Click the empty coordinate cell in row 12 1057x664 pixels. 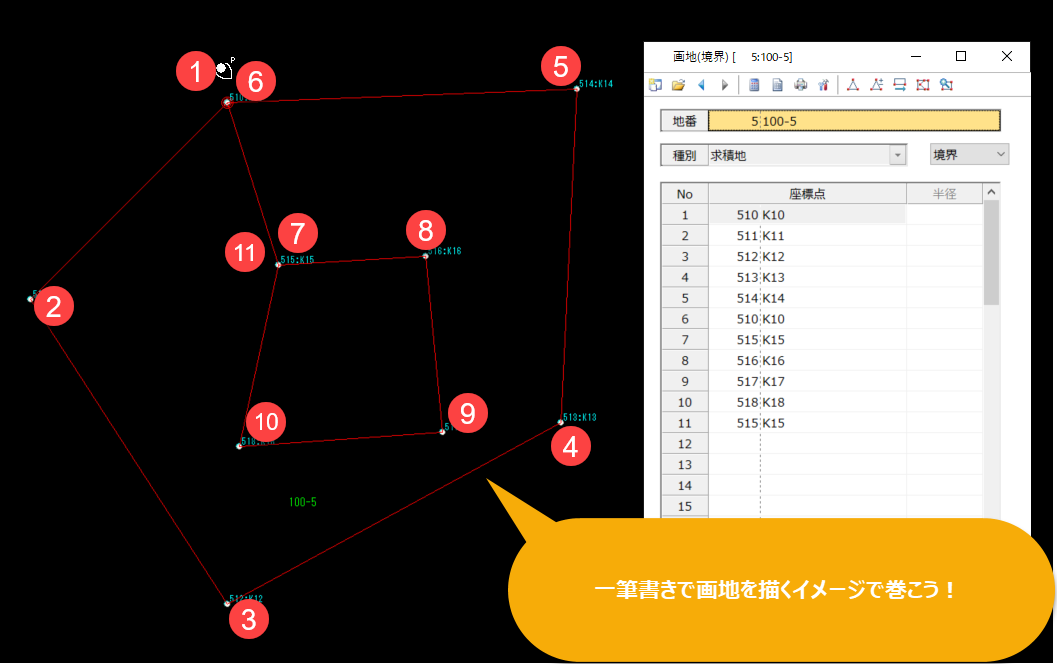tap(806, 444)
